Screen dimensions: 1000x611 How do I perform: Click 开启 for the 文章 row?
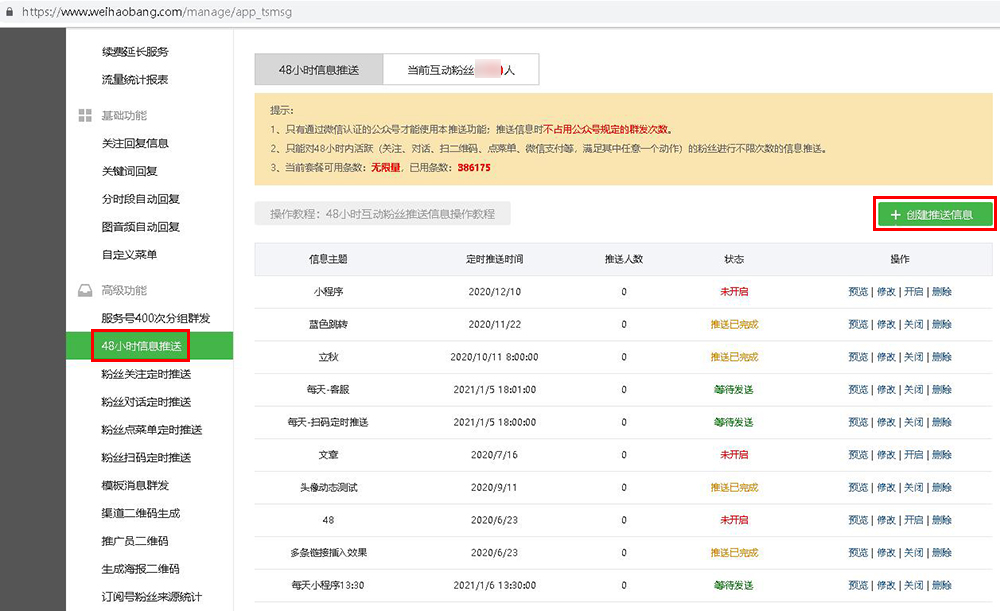[x=913, y=455]
